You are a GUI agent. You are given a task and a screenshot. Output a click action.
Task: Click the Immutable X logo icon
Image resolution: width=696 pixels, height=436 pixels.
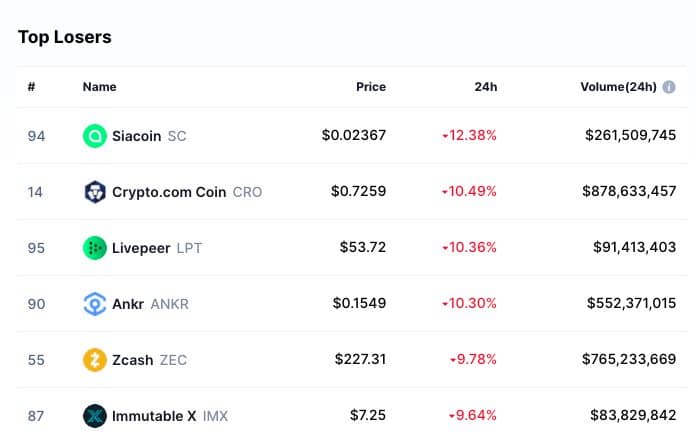click(x=95, y=416)
